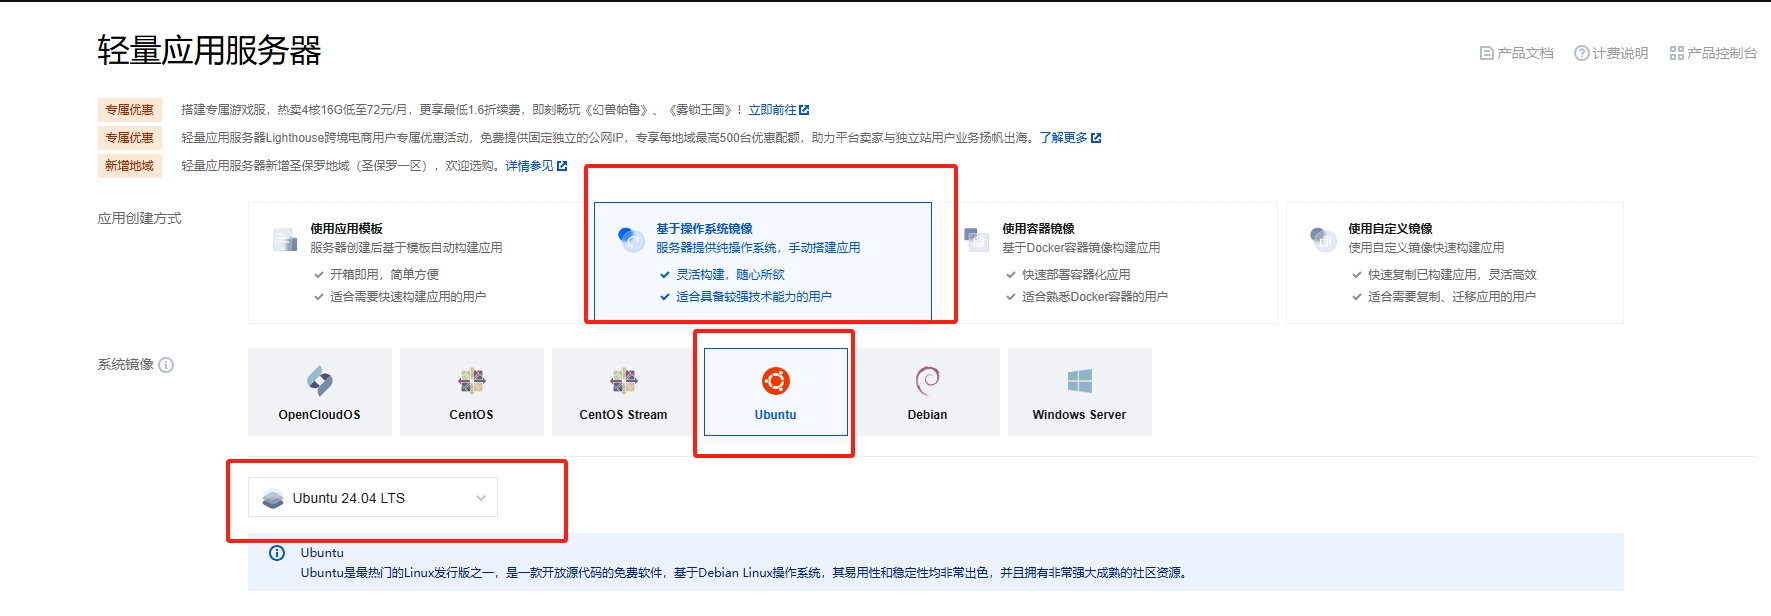This screenshot has width=1771, height=616.
Task: Click the 产品控制台 grid icon
Action: [x=1676, y=53]
